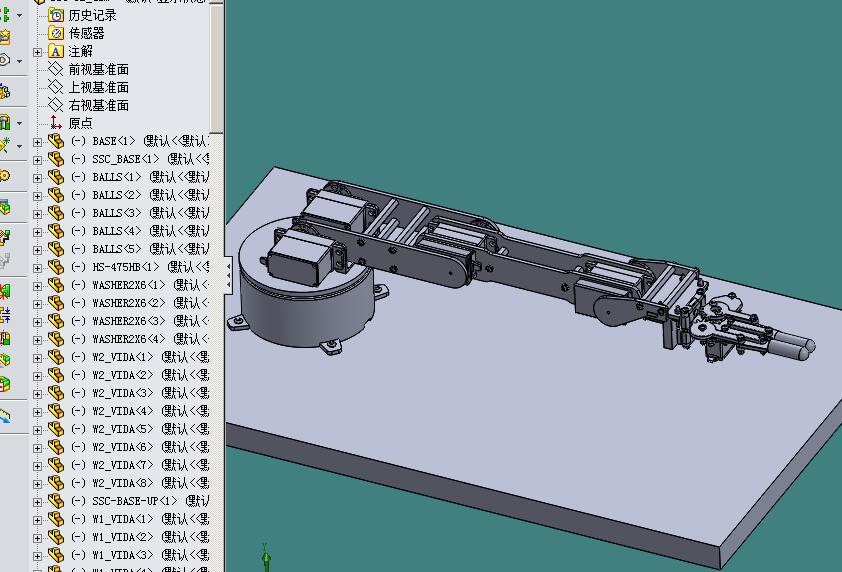Click the part icon beside SSC-BASE-UP<1>
The image size is (842, 572).
click(56, 501)
